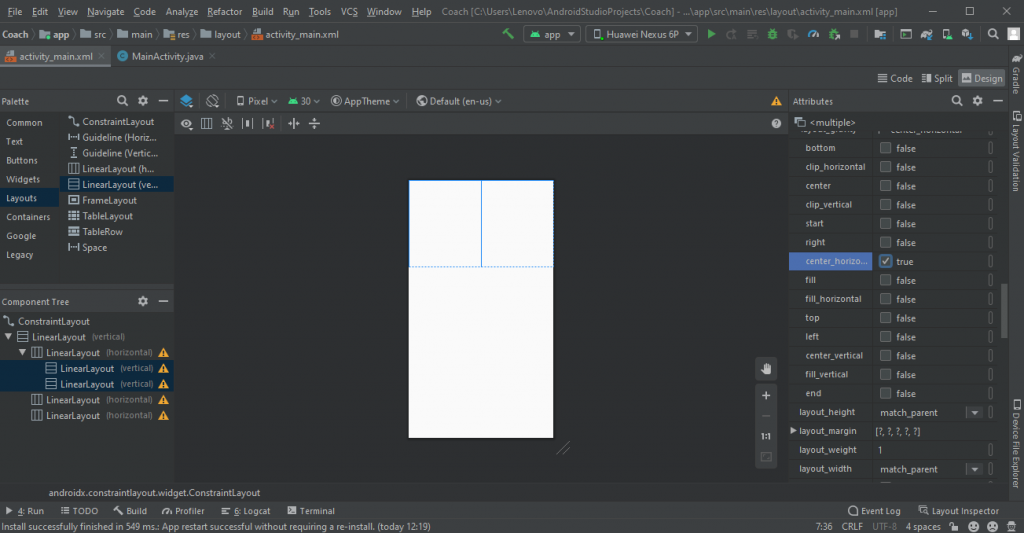Click the Build hammer icon in toolbar
Image resolution: width=1024 pixels, height=533 pixels.
tap(508, 34)
